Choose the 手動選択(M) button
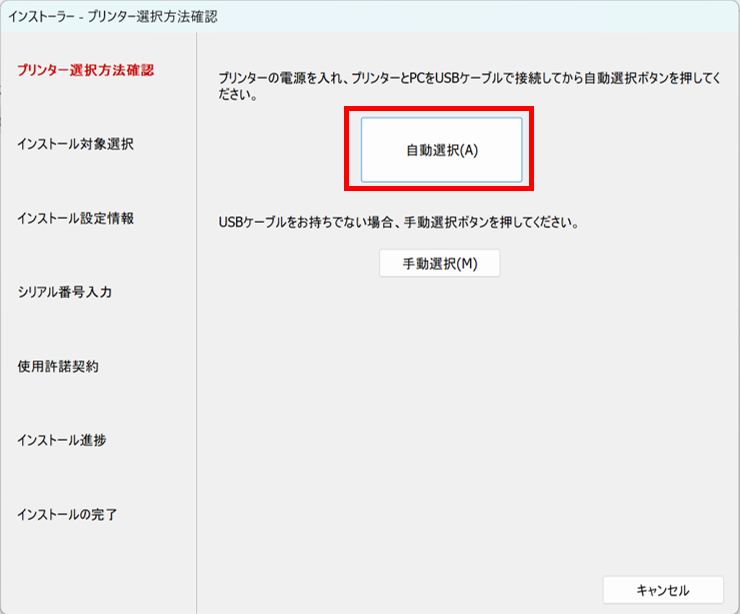Image resolution: width=740 pixels, height=614 pixels. tap(439, 263)
